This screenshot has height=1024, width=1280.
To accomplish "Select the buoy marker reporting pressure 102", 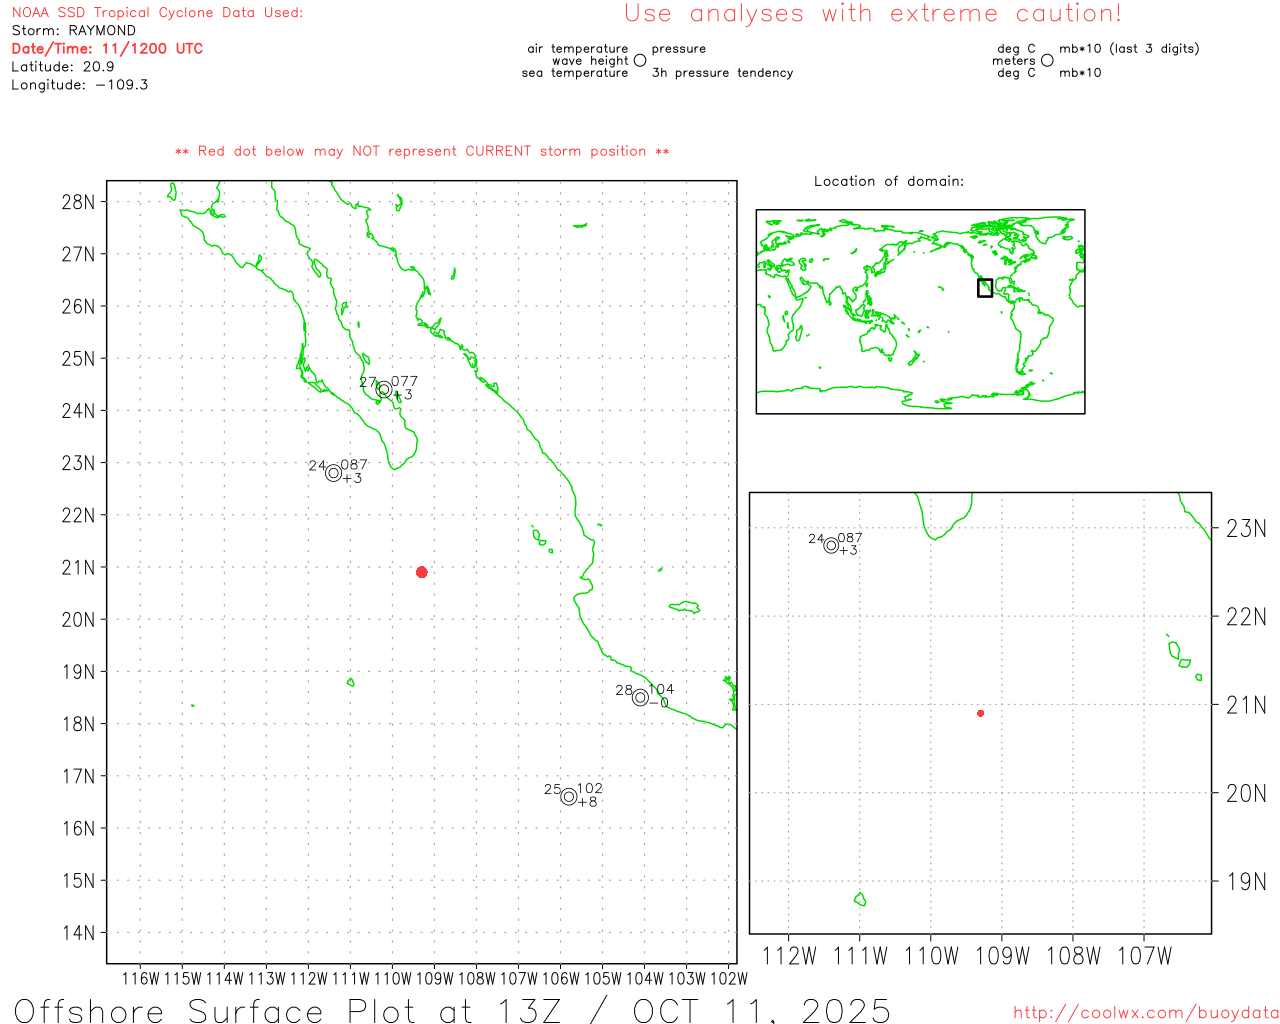I will 569,797.
